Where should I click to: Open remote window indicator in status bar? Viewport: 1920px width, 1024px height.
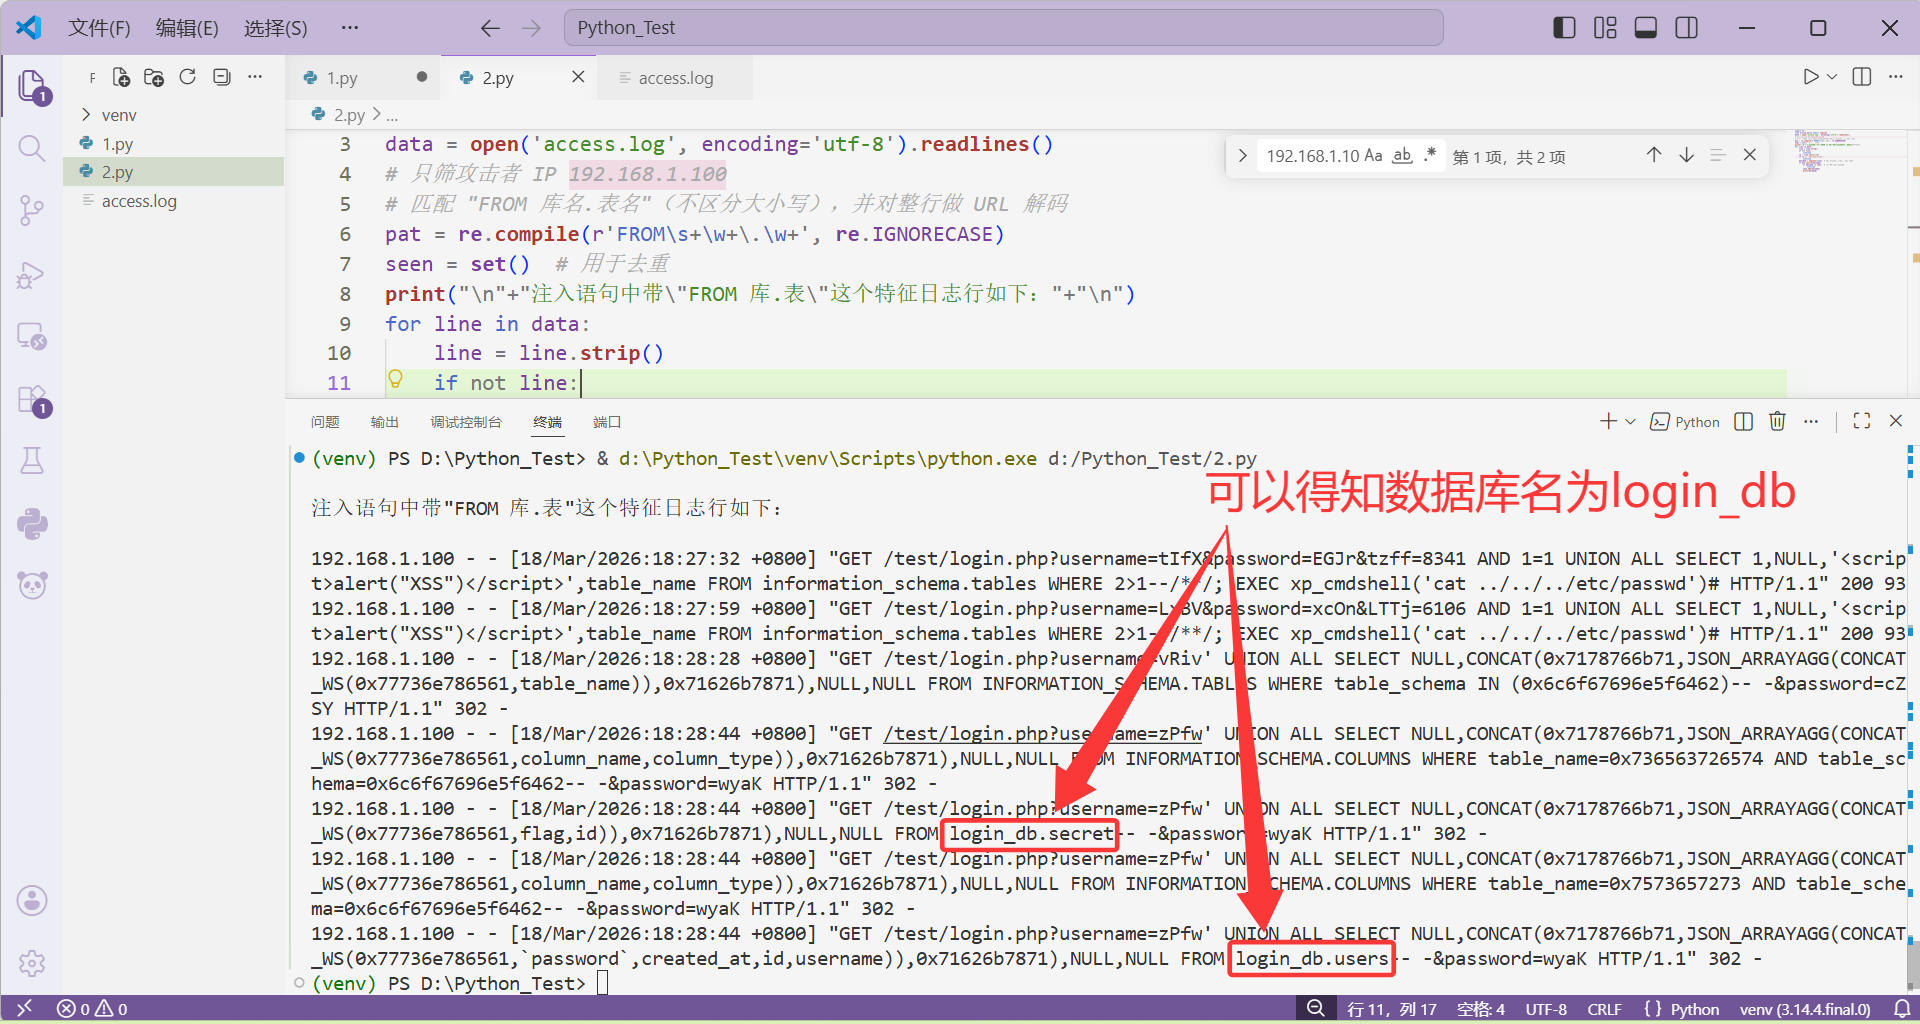point(25,1008)
